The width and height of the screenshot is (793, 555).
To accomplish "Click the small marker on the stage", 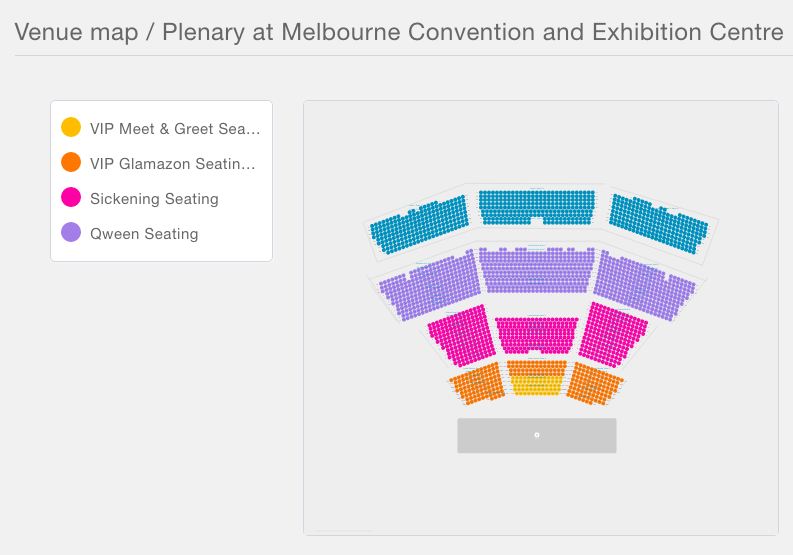I will tap(537, 435).
